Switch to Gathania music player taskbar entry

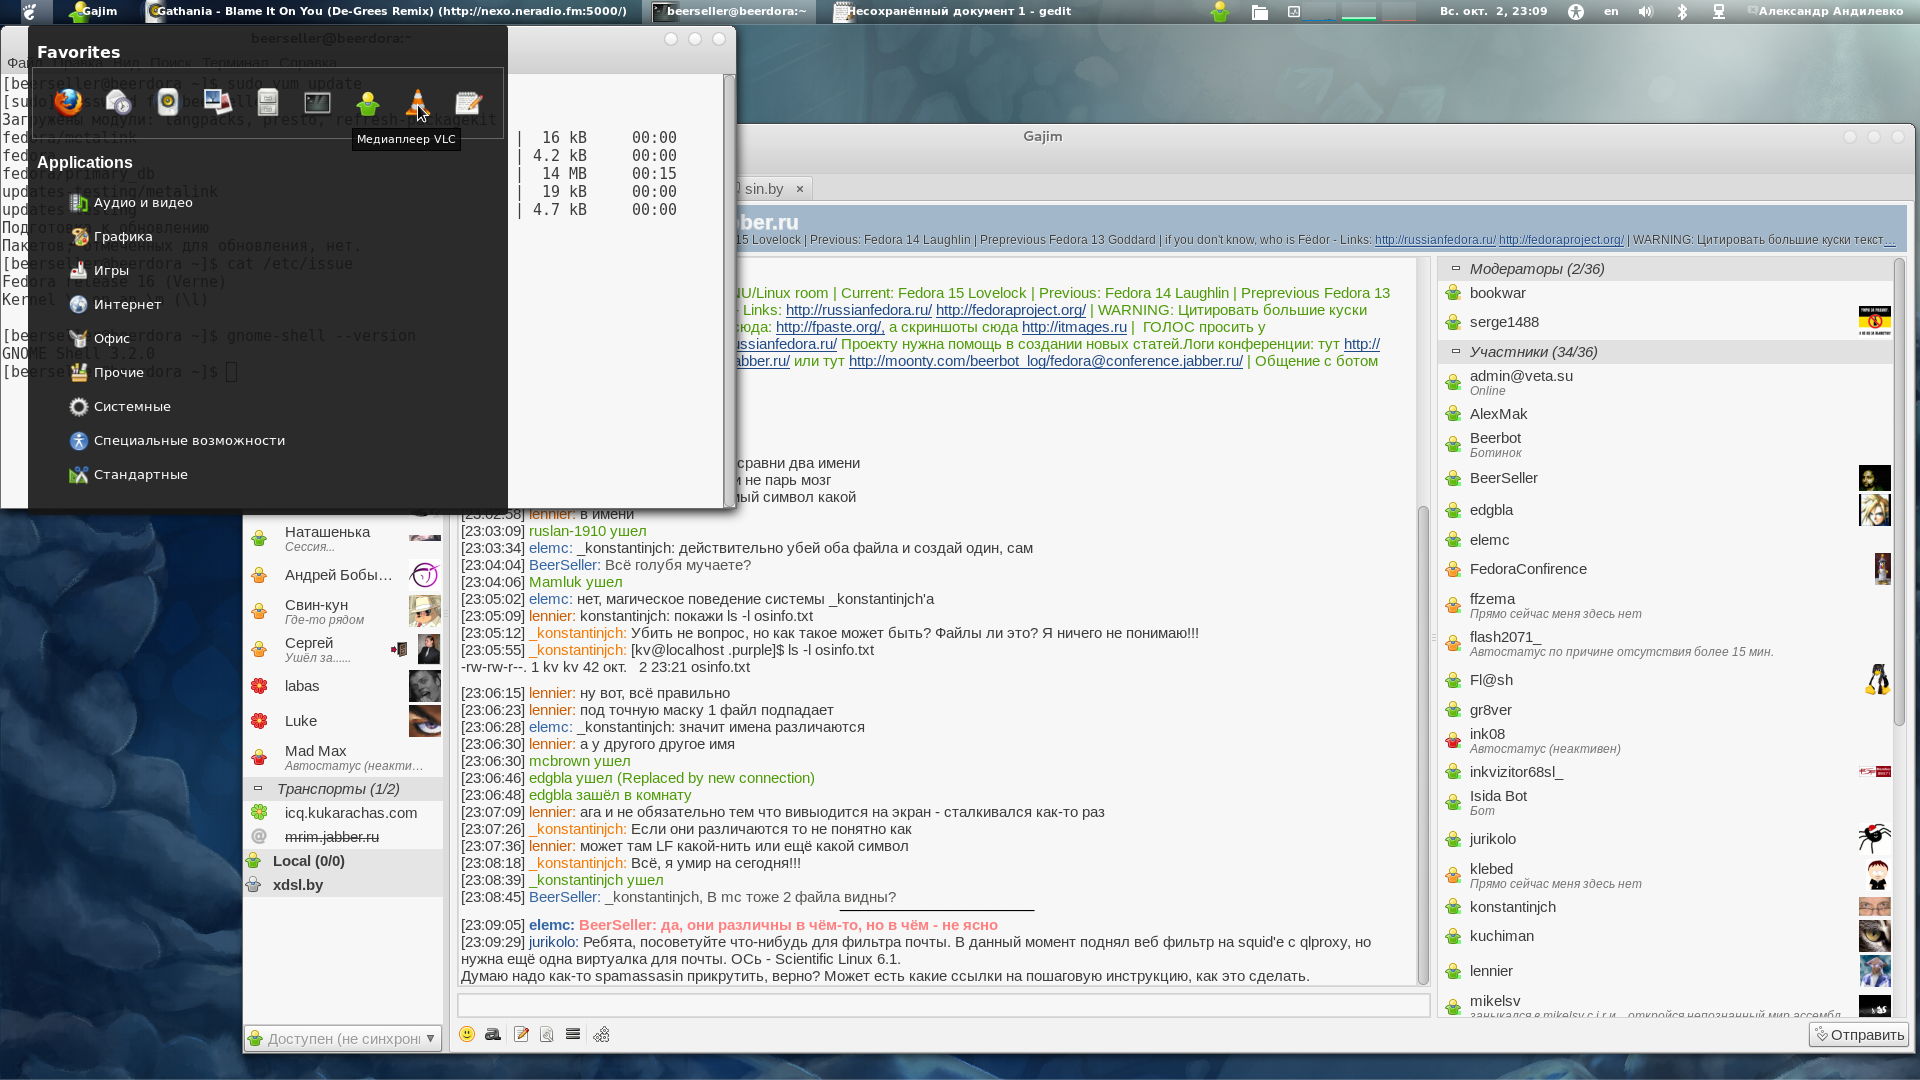coord(388,12)
